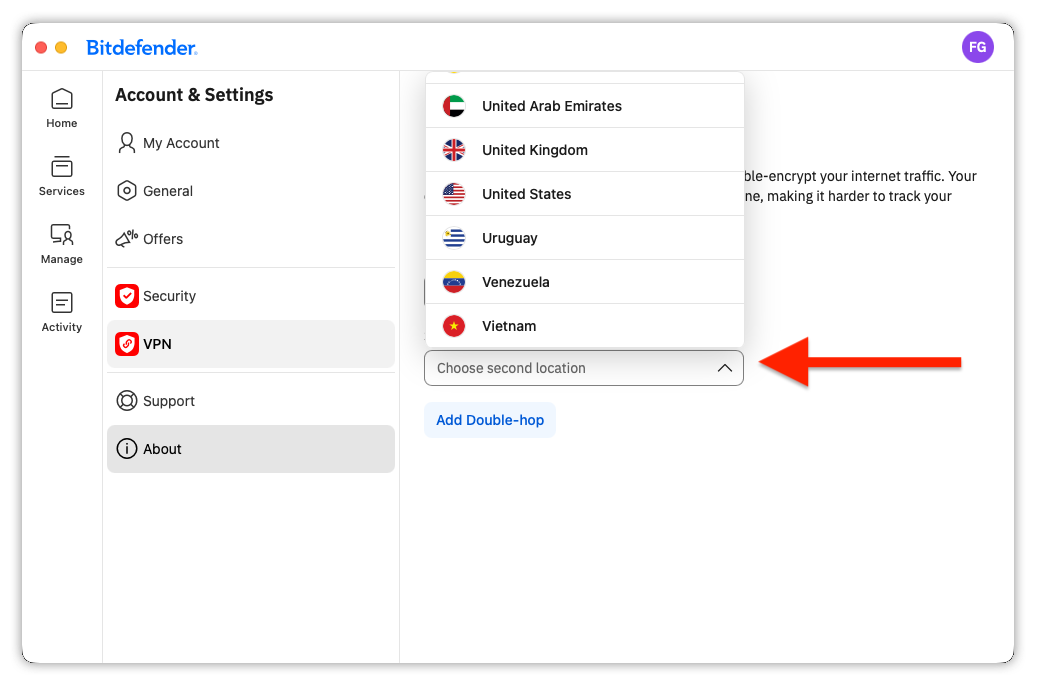
Task: Choose United States from the list
Action: coord(585,194)
